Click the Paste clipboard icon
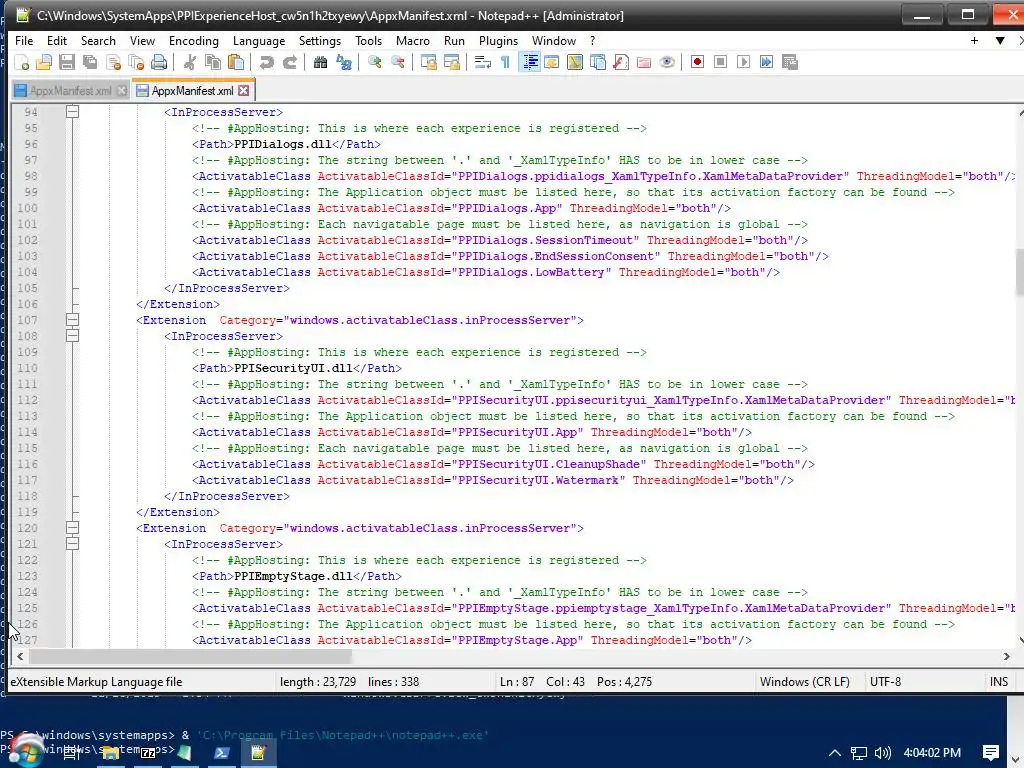This screenshot has width=1024, height=768. [x=236, y=62]
